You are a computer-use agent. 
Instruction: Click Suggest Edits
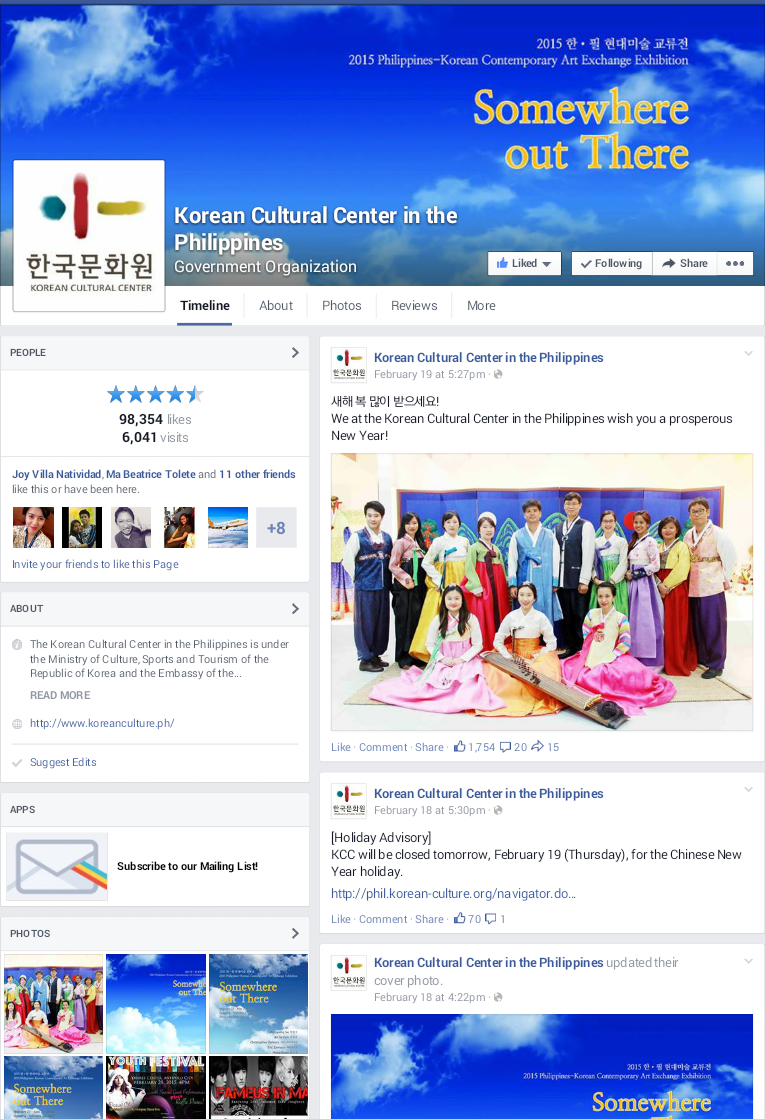point(63,762)
